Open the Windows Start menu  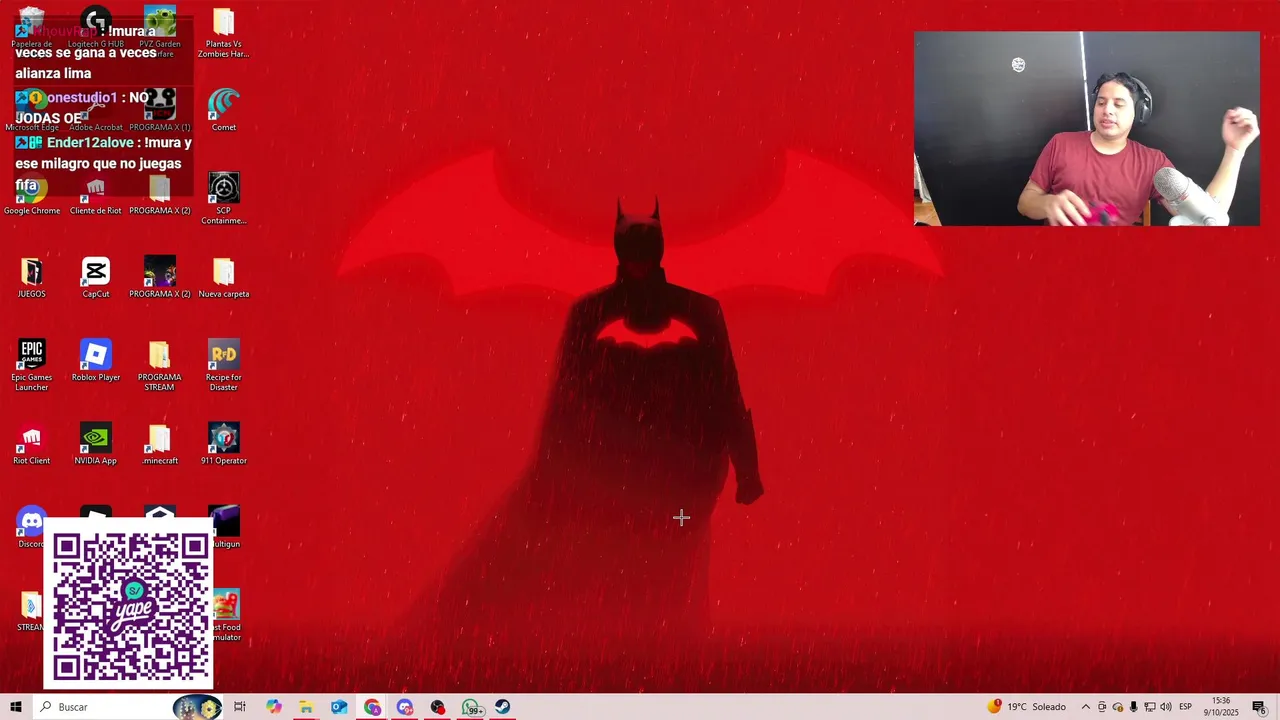coord(16,707)
